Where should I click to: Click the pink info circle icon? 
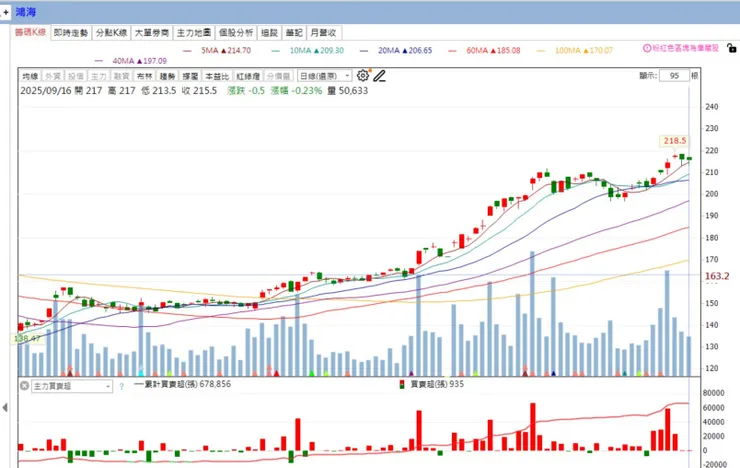(x=647, y=48)
